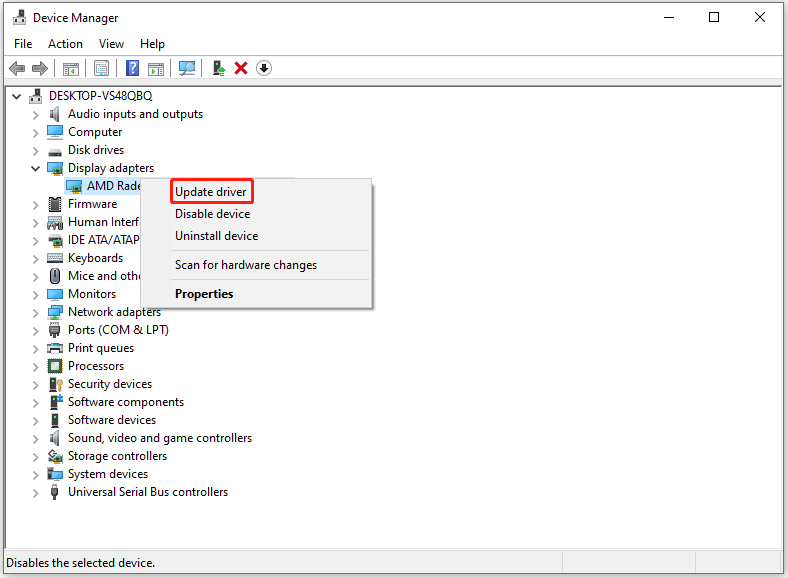Click the Scan for hardware changes monitor icon
788x578 pixels.
coord(186,68)
